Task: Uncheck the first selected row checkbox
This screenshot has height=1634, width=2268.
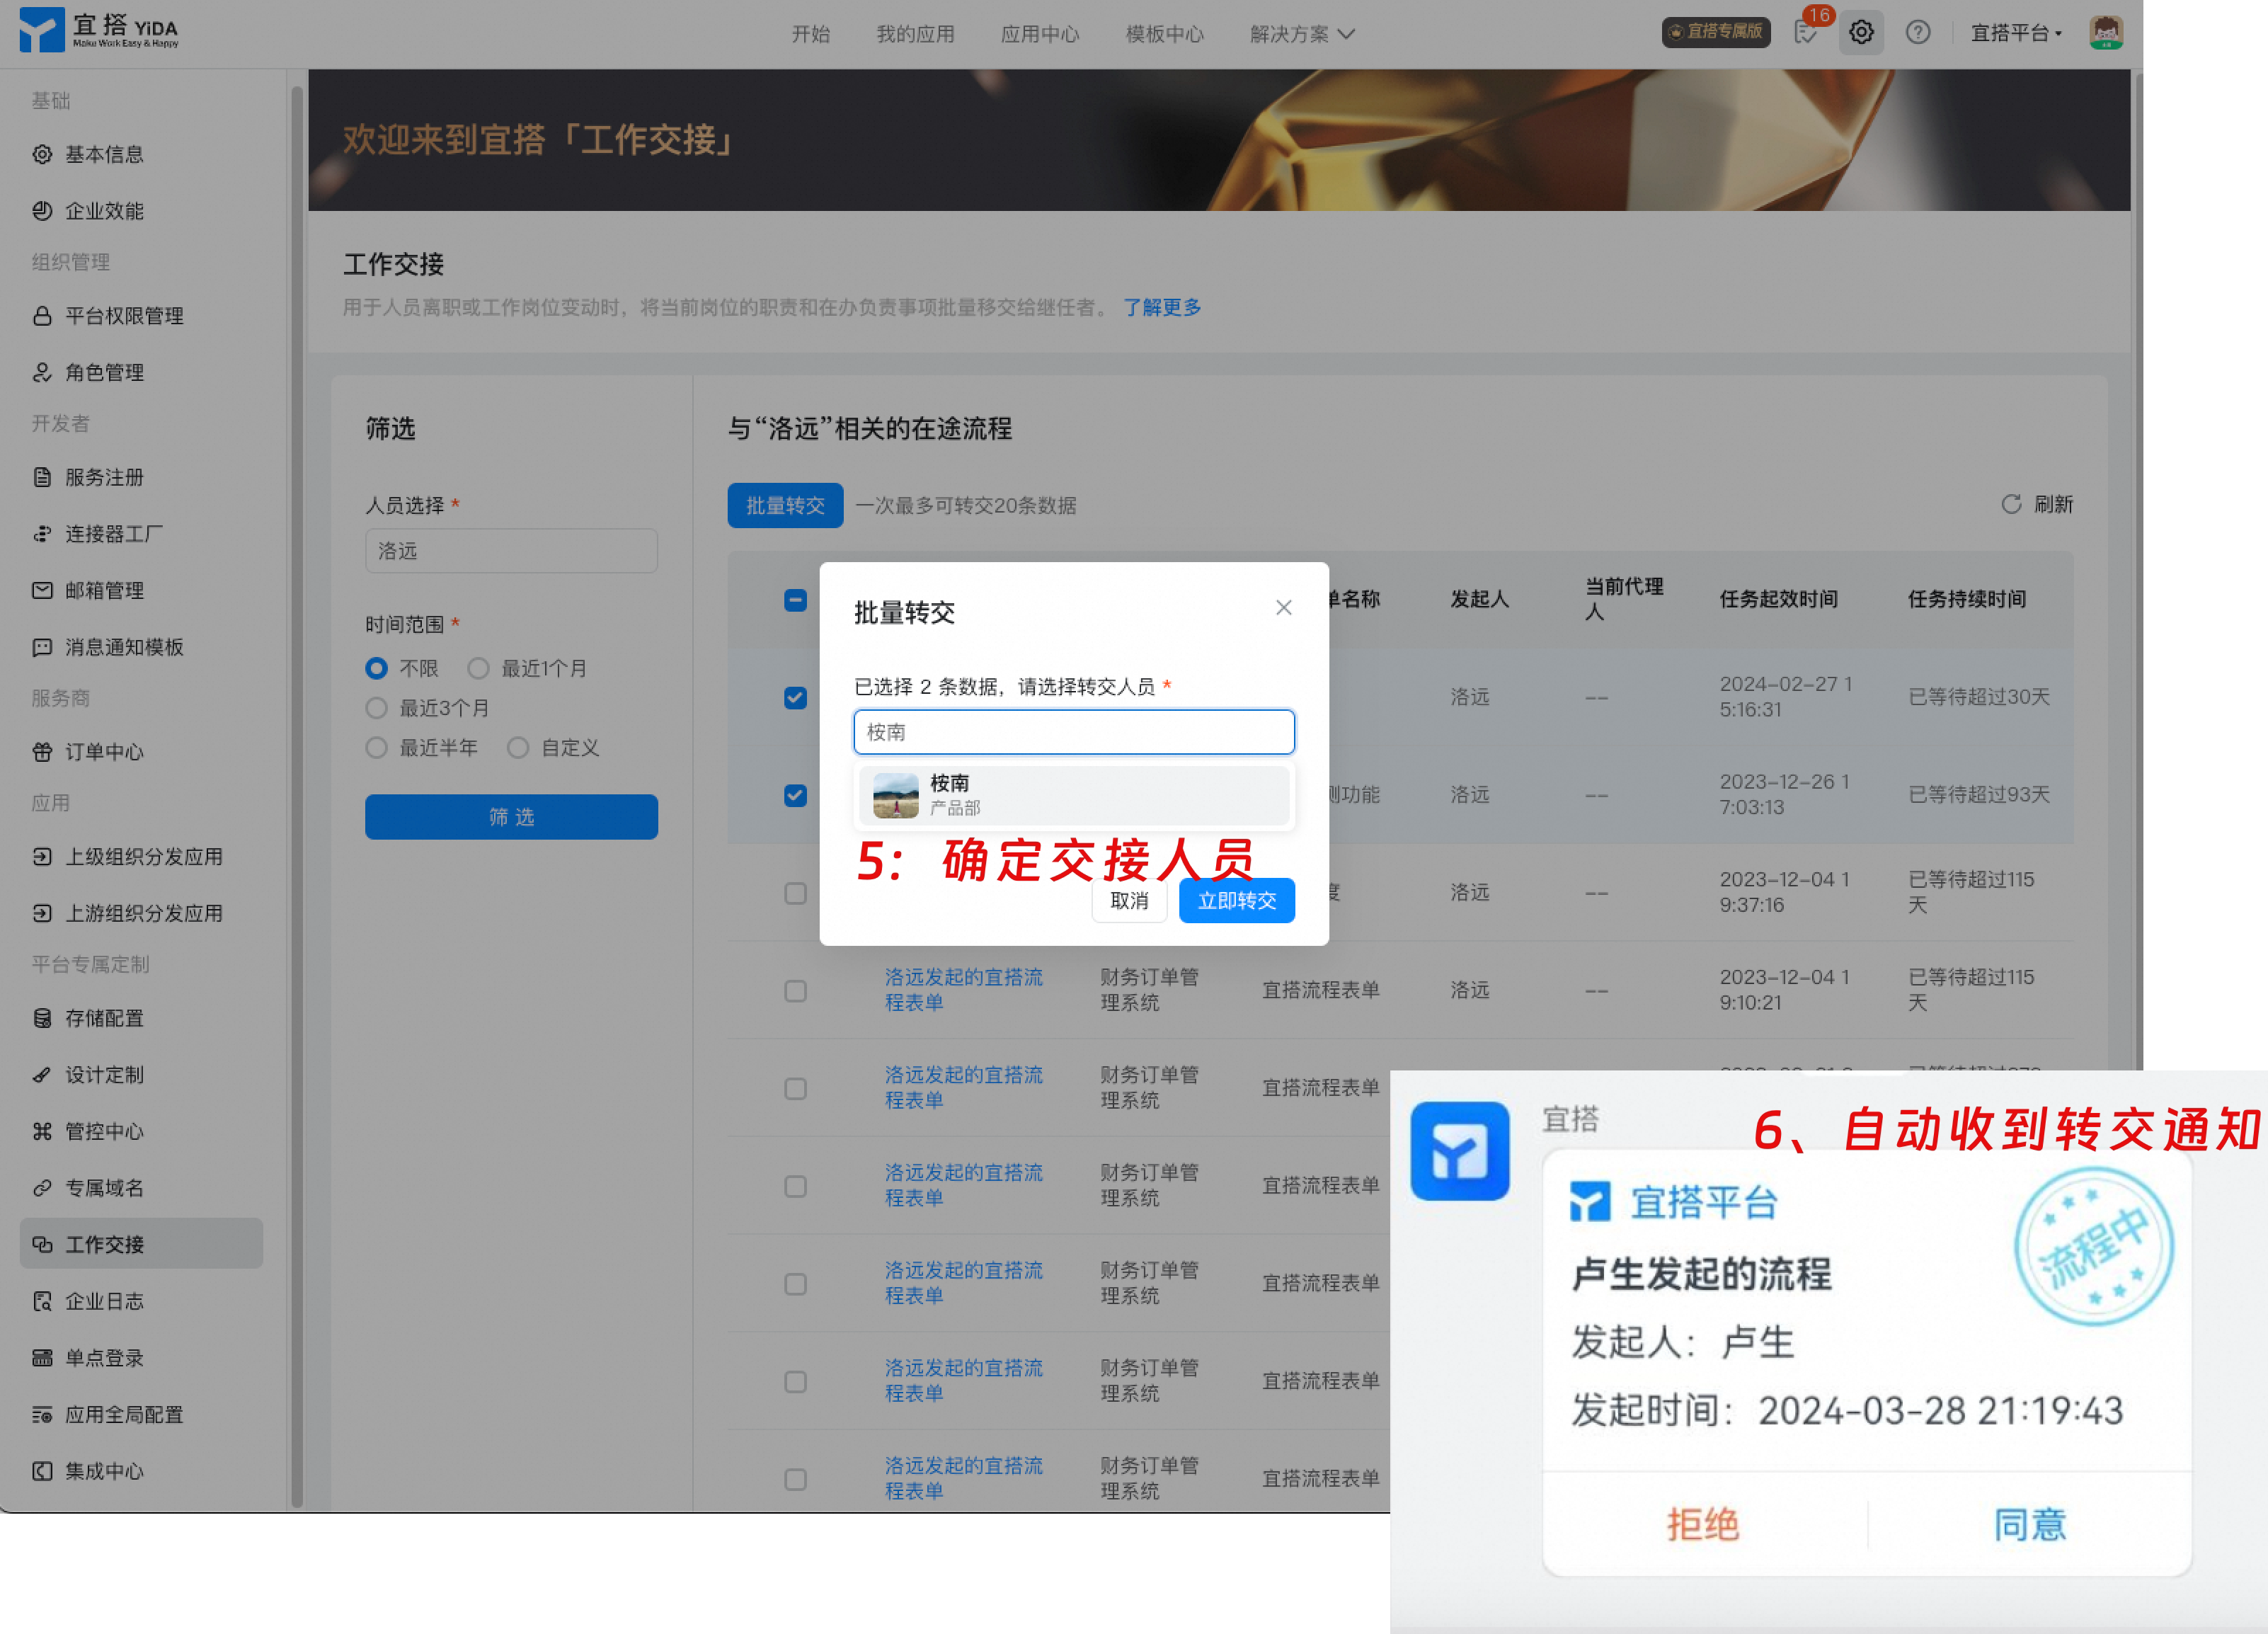Action: tap(795, 697)
